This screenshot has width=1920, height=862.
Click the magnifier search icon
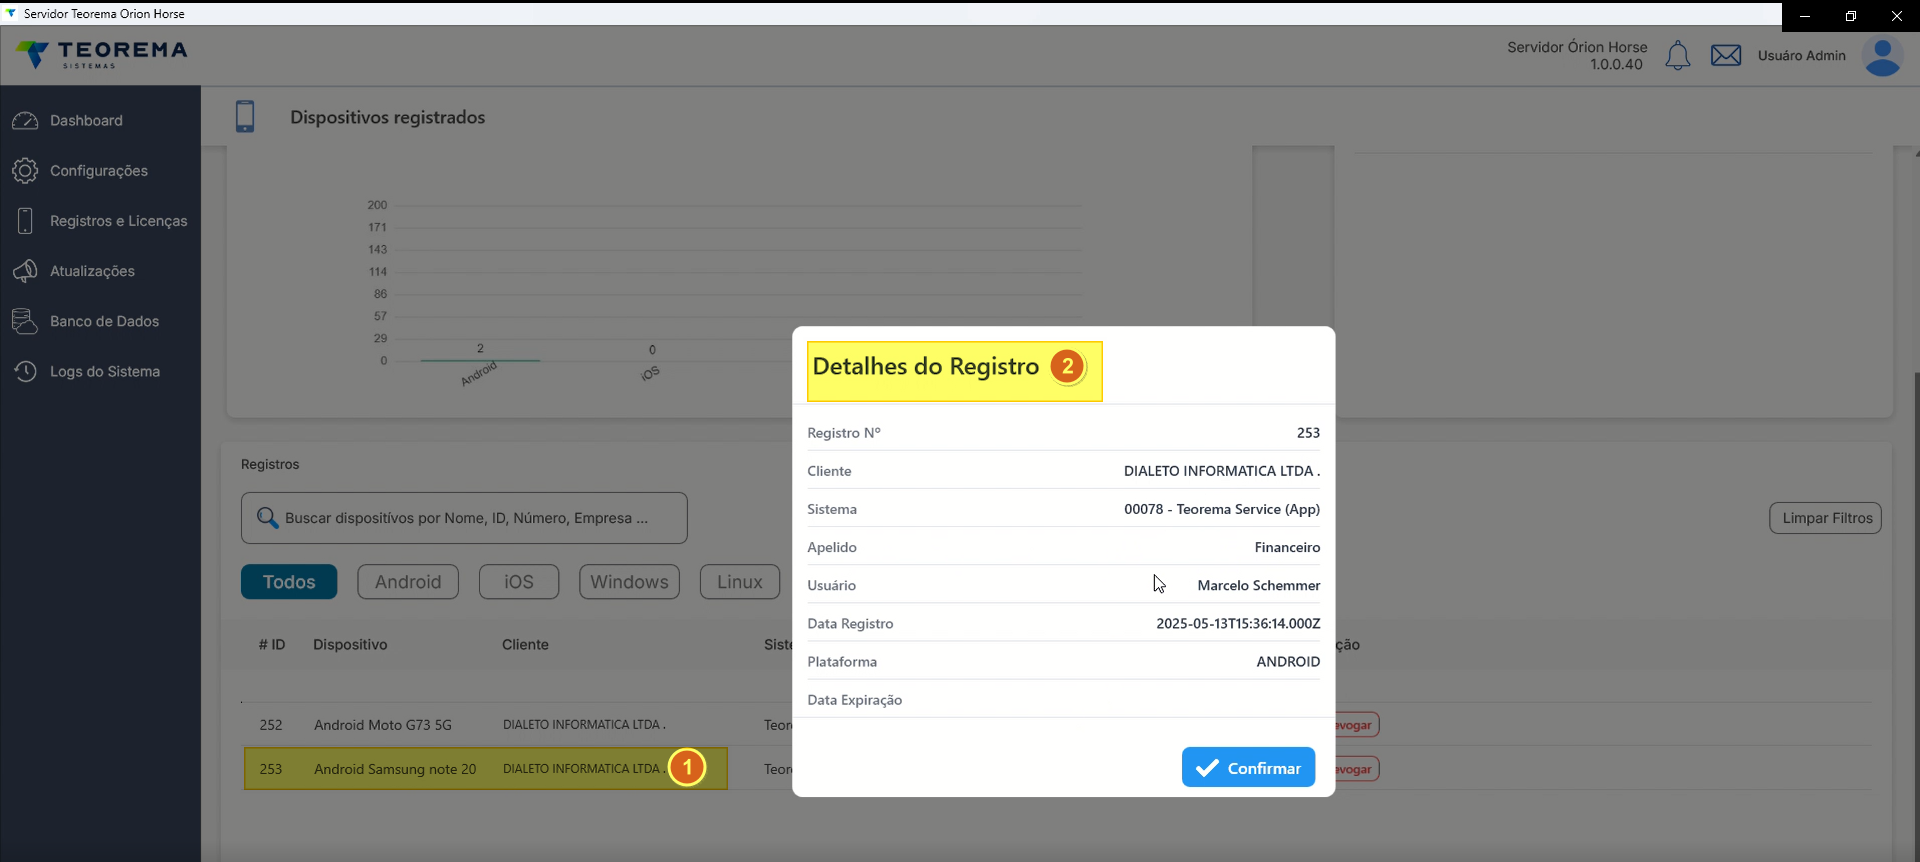tap(267, 518)
